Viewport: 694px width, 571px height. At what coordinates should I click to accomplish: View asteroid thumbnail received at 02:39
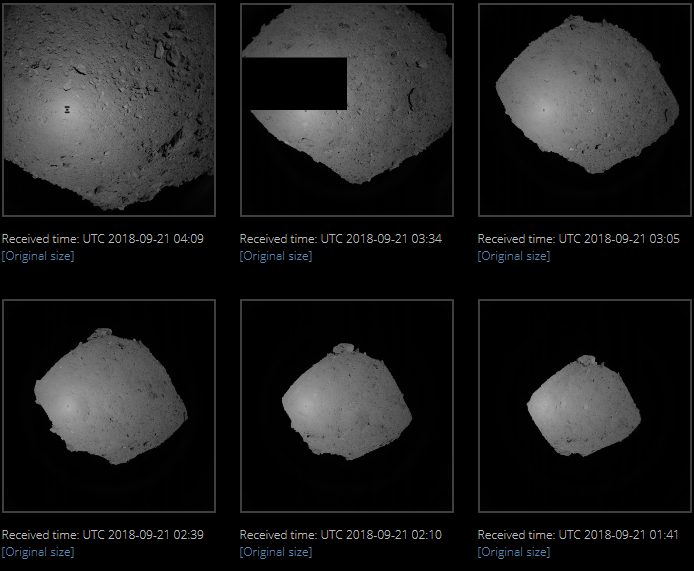109,406
